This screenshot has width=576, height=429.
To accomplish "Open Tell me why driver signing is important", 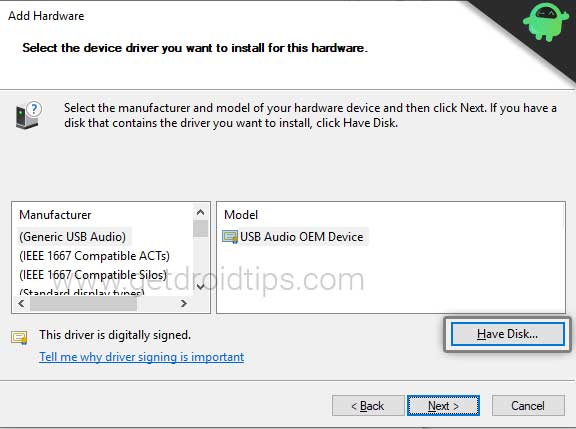I will coord(141,357).
